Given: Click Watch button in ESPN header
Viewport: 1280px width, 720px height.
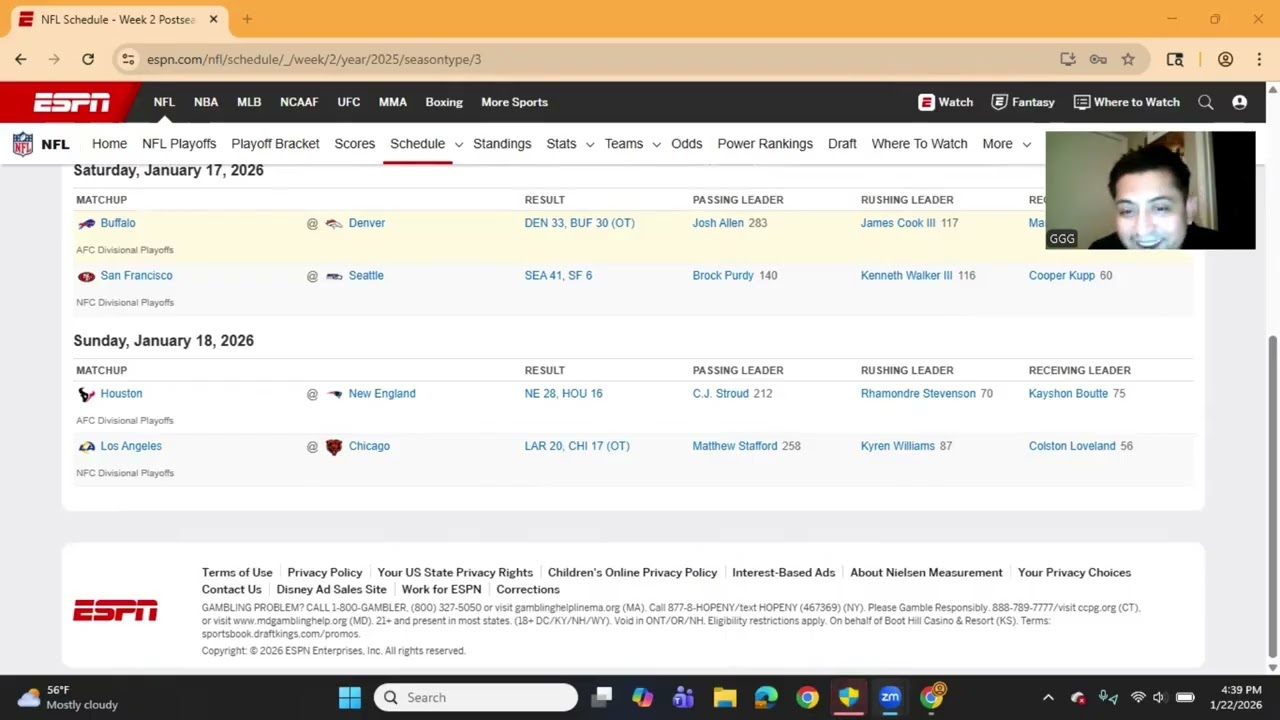Looking at the screenshot, I should pyautogui.click(x=946, y=102).
